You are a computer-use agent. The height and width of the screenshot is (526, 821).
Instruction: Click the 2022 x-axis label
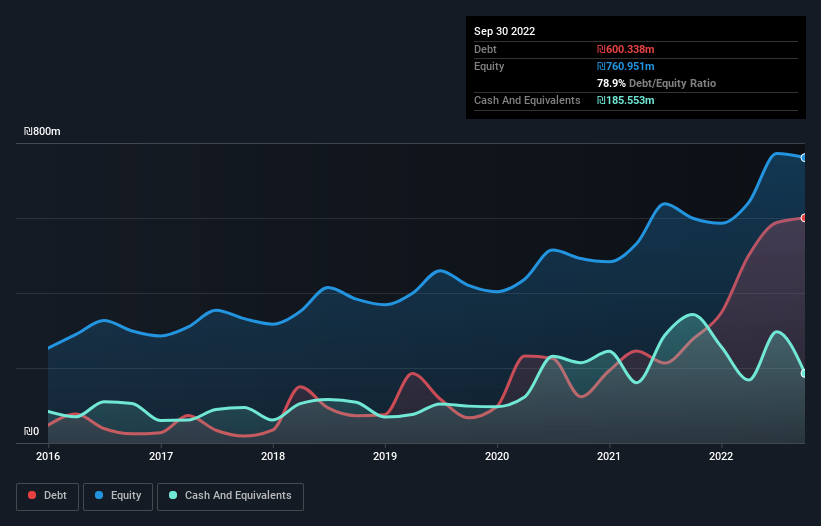[x=721, y=456]
